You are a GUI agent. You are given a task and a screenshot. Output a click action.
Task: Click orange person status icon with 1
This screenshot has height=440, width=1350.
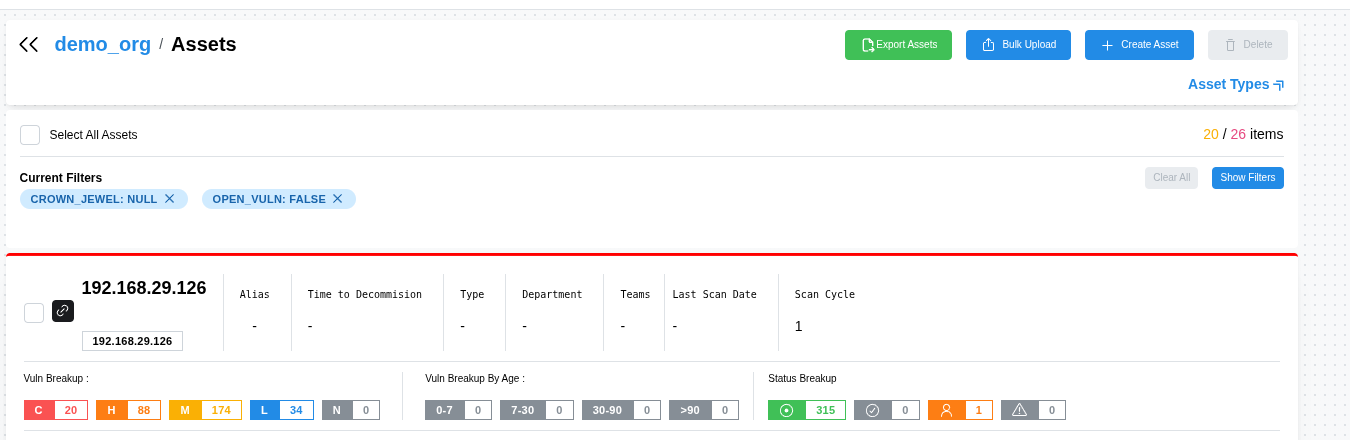point(960,410)
